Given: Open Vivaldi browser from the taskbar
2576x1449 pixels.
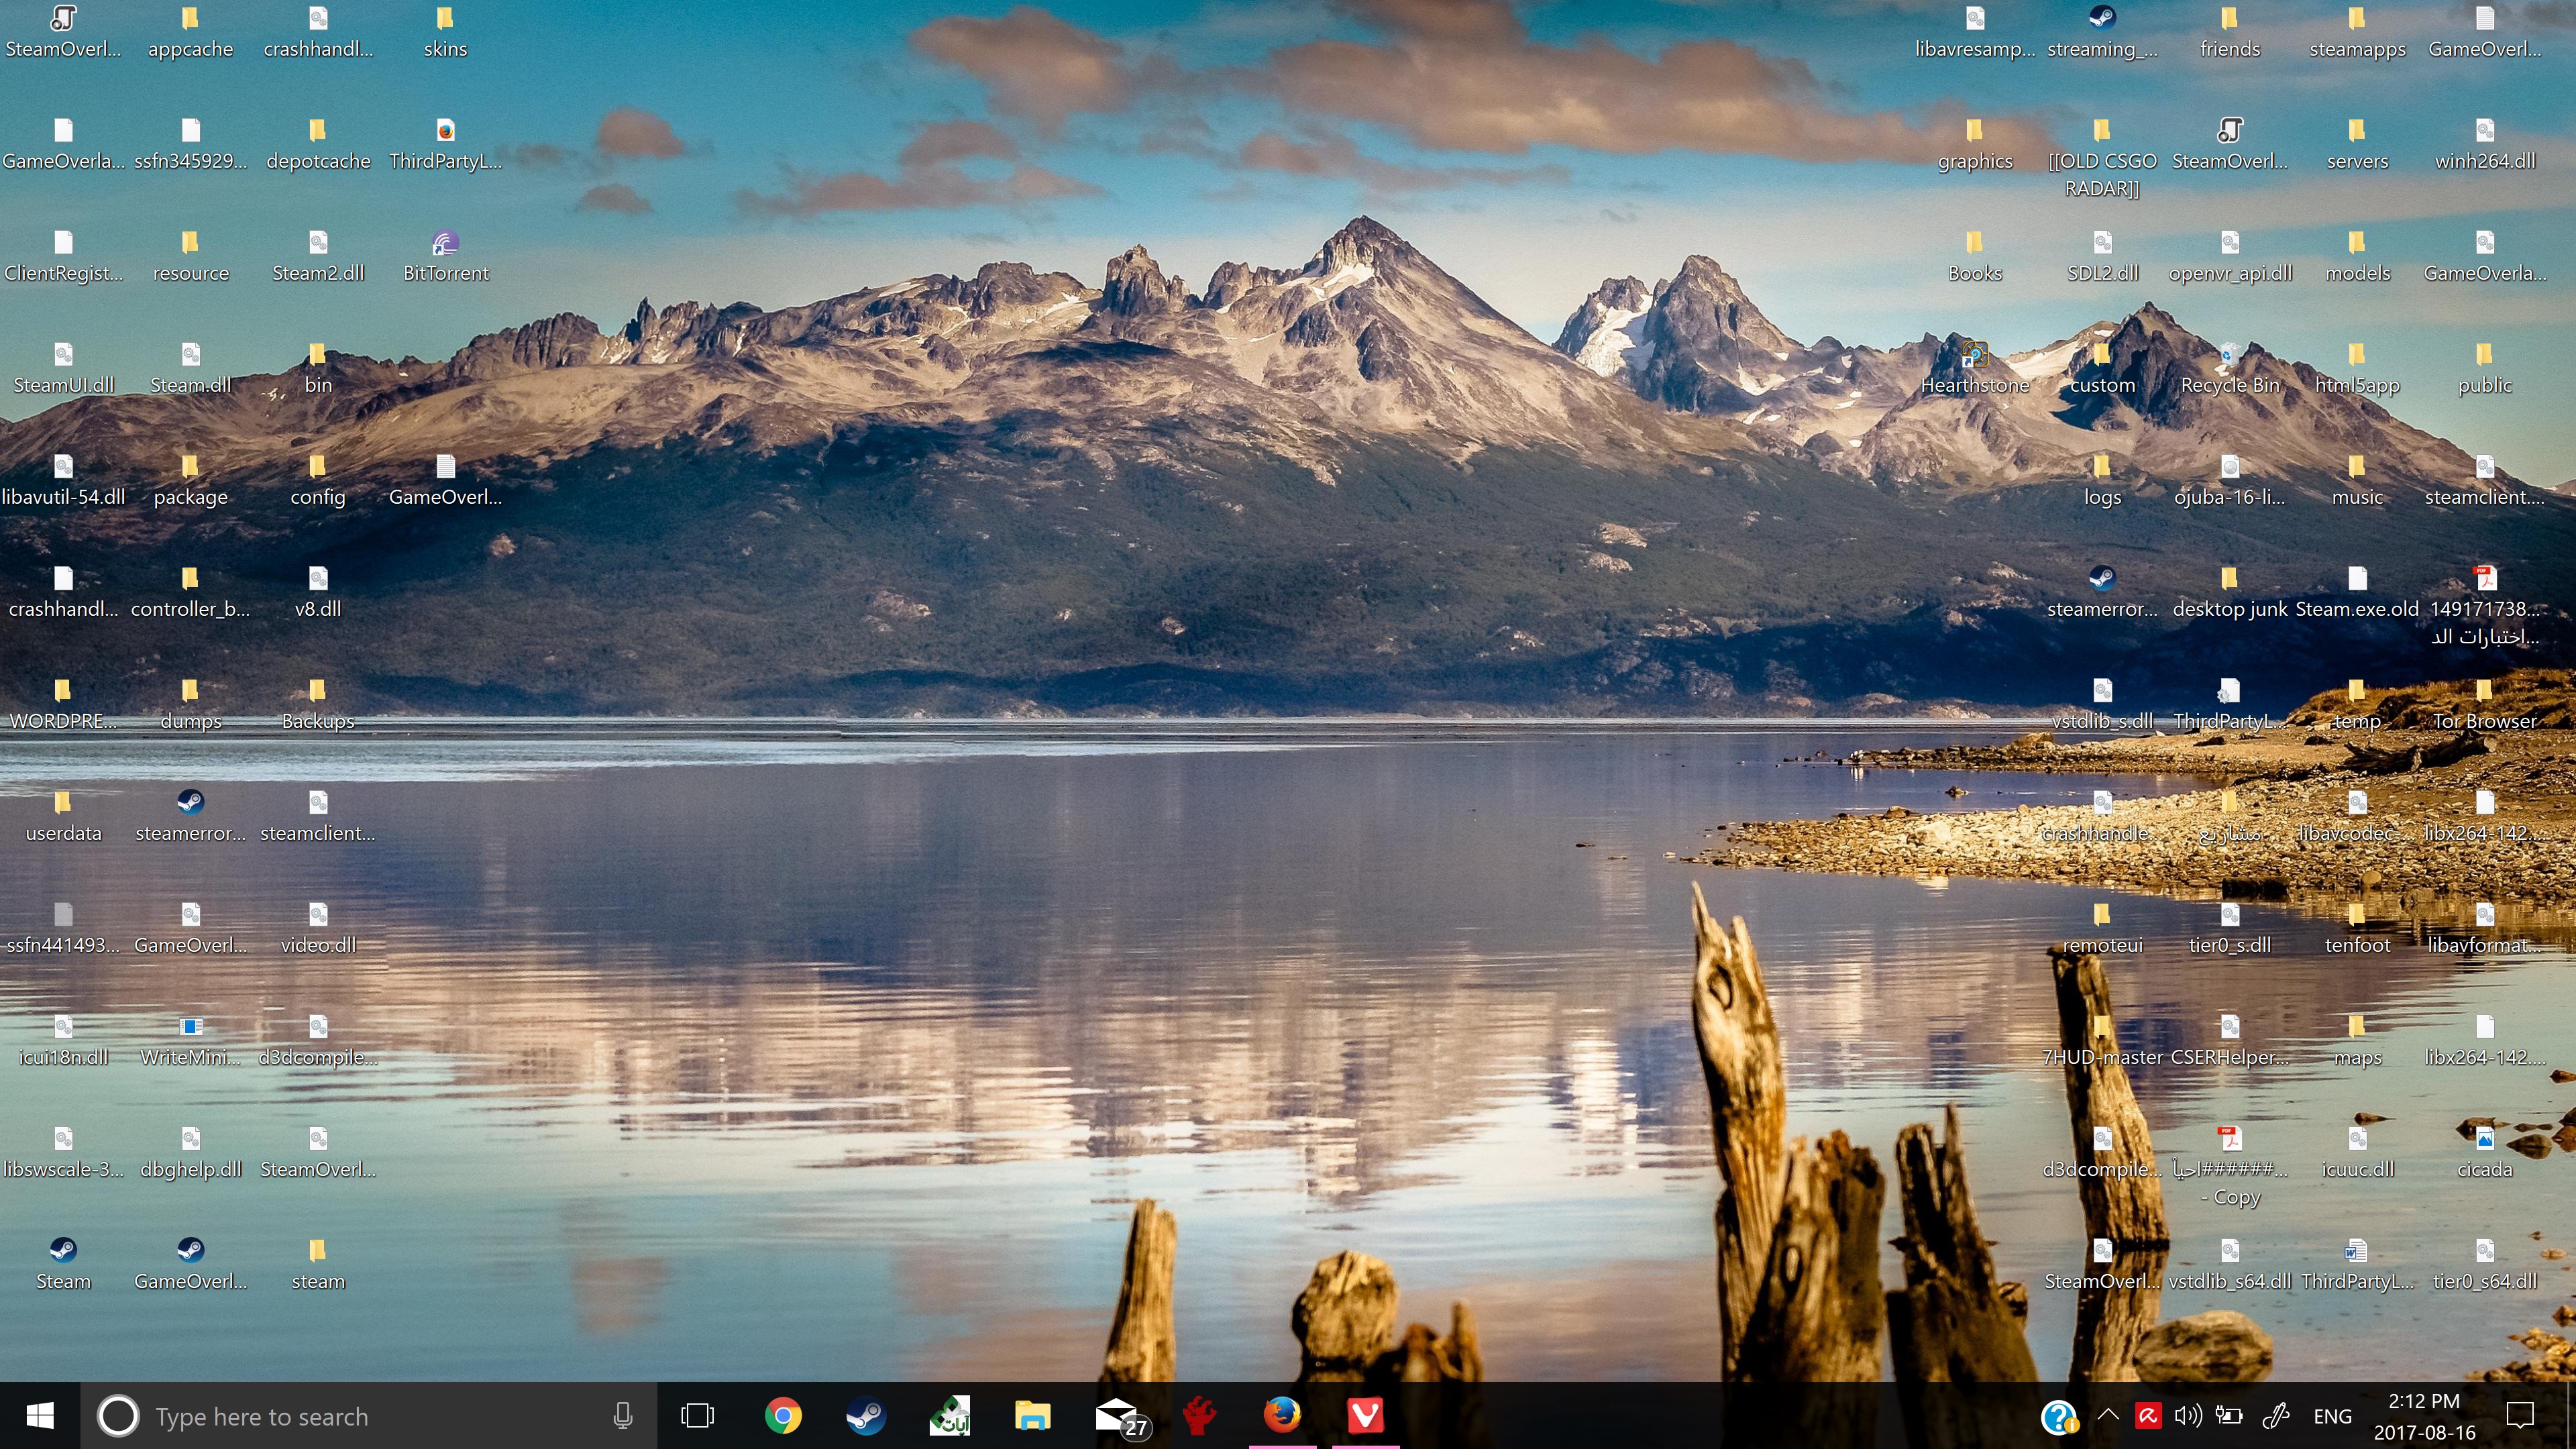Looking at the screenshot, I should 1365,1416.
